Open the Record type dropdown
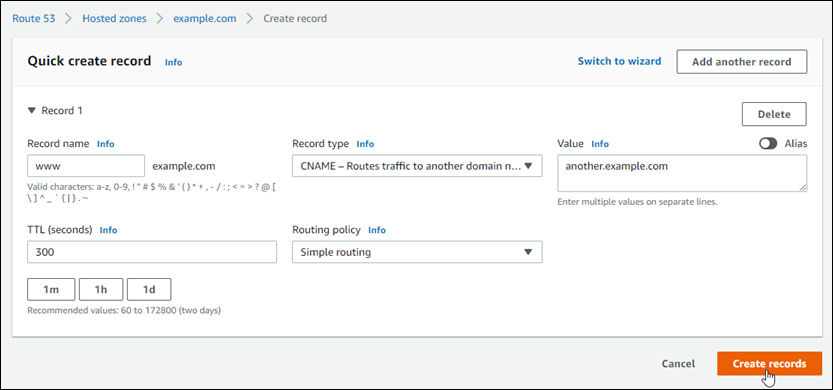This screenshot has width=833, height=390. (x=417, y=166)
